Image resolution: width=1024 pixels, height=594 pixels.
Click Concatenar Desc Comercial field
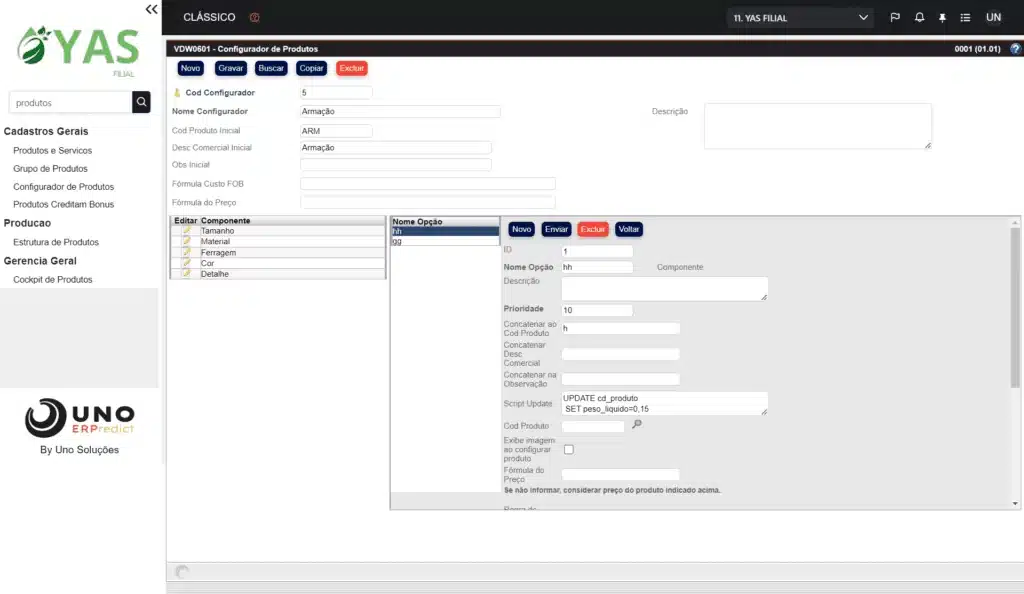point(620,354)
